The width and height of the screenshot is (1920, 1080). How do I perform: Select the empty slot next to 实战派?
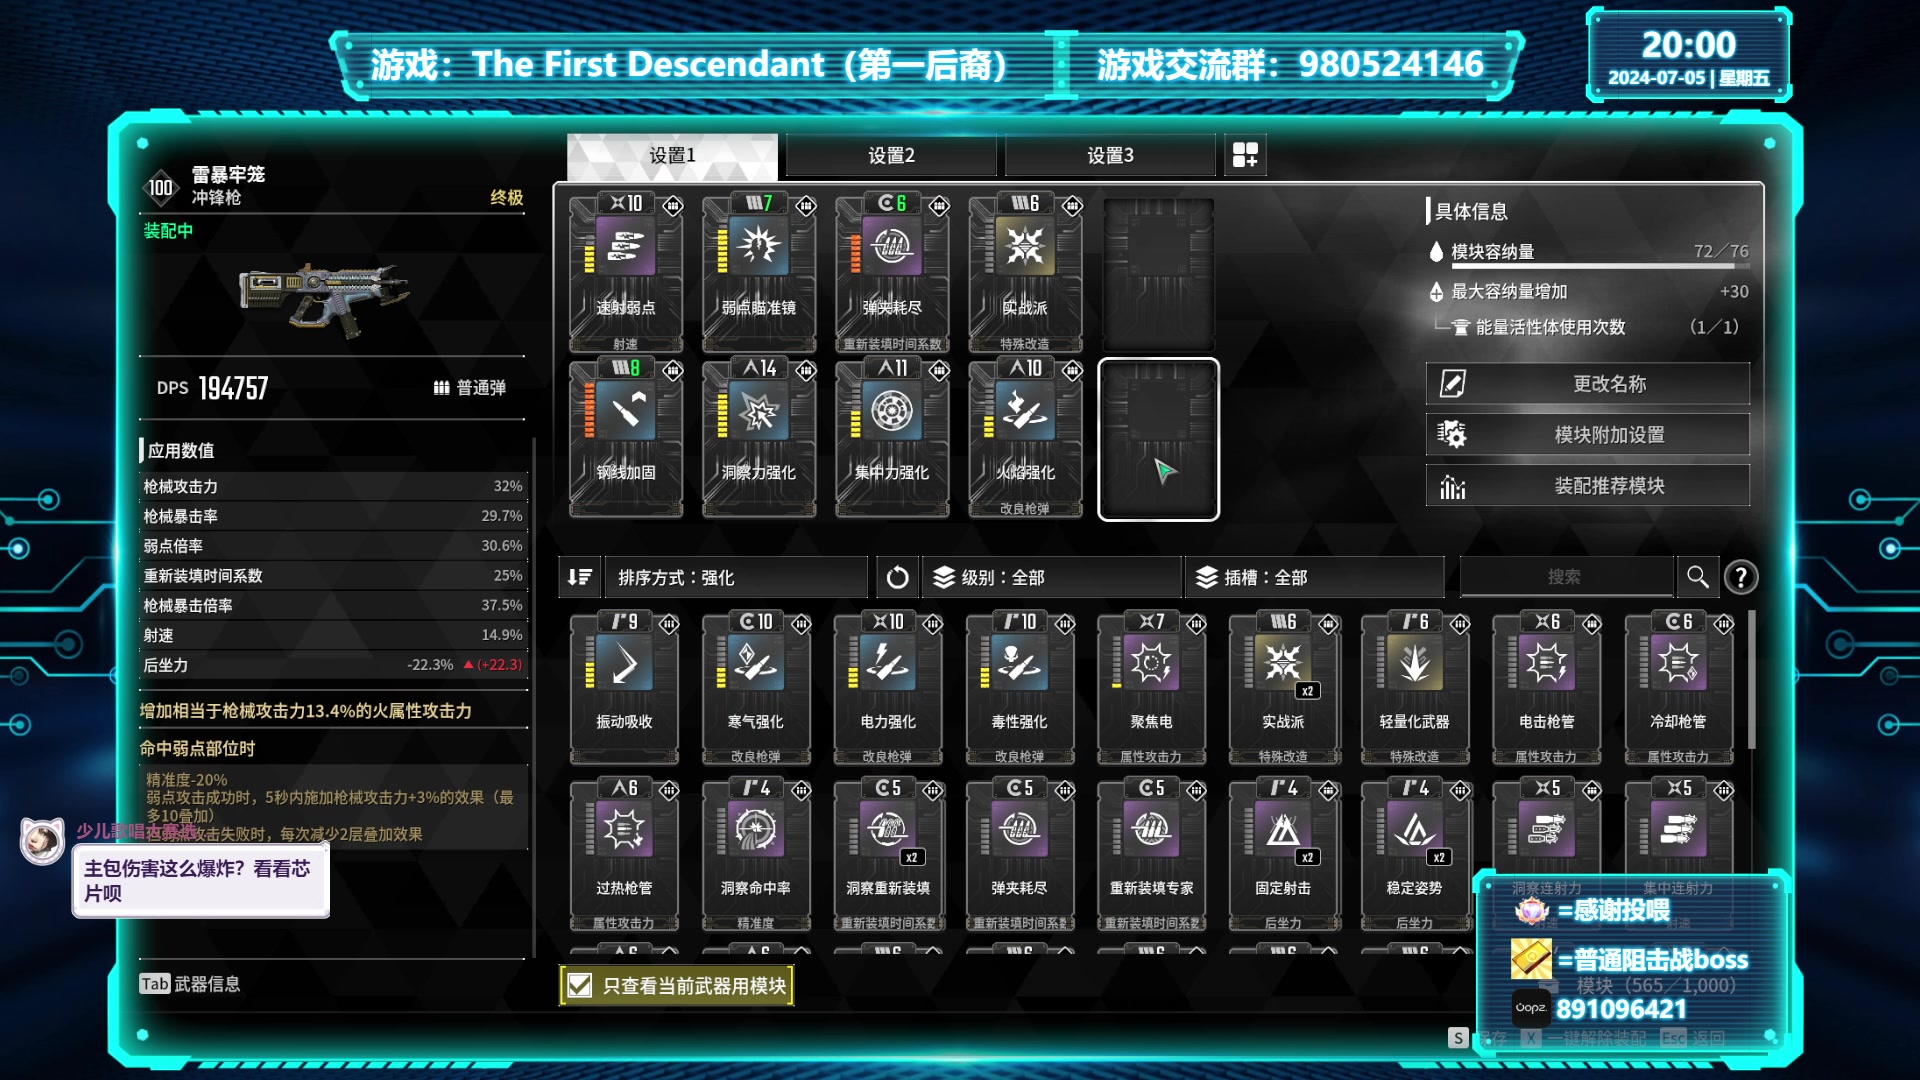[1158, 274]
